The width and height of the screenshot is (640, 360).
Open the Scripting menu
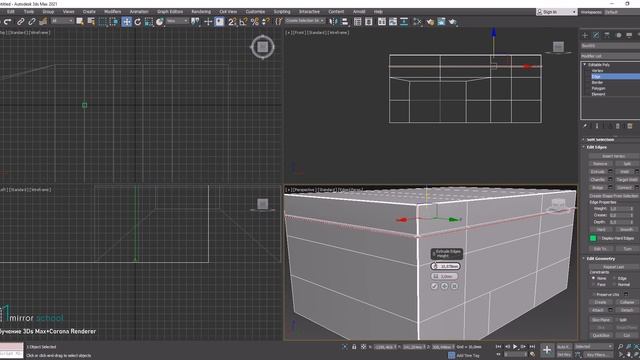pyautogui.click(x=282, y=12)
